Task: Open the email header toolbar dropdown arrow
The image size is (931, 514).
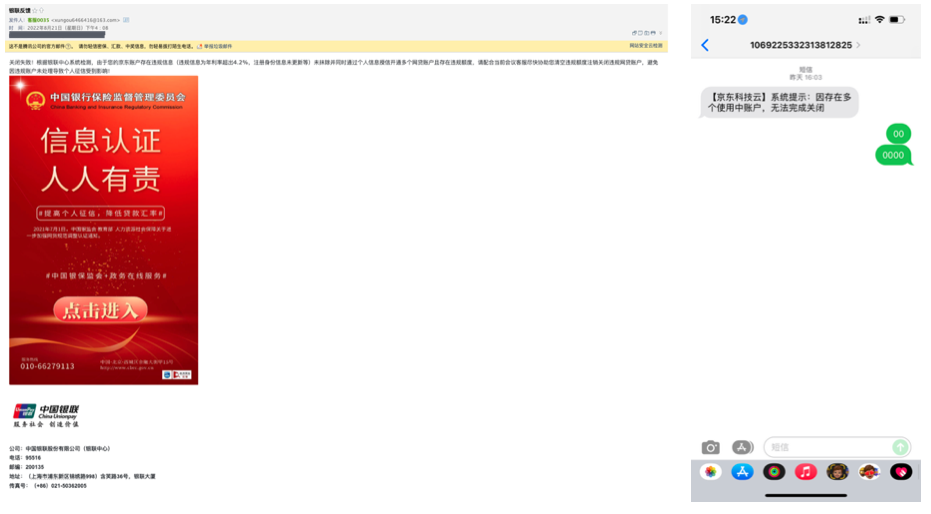Action: point(660,33)
